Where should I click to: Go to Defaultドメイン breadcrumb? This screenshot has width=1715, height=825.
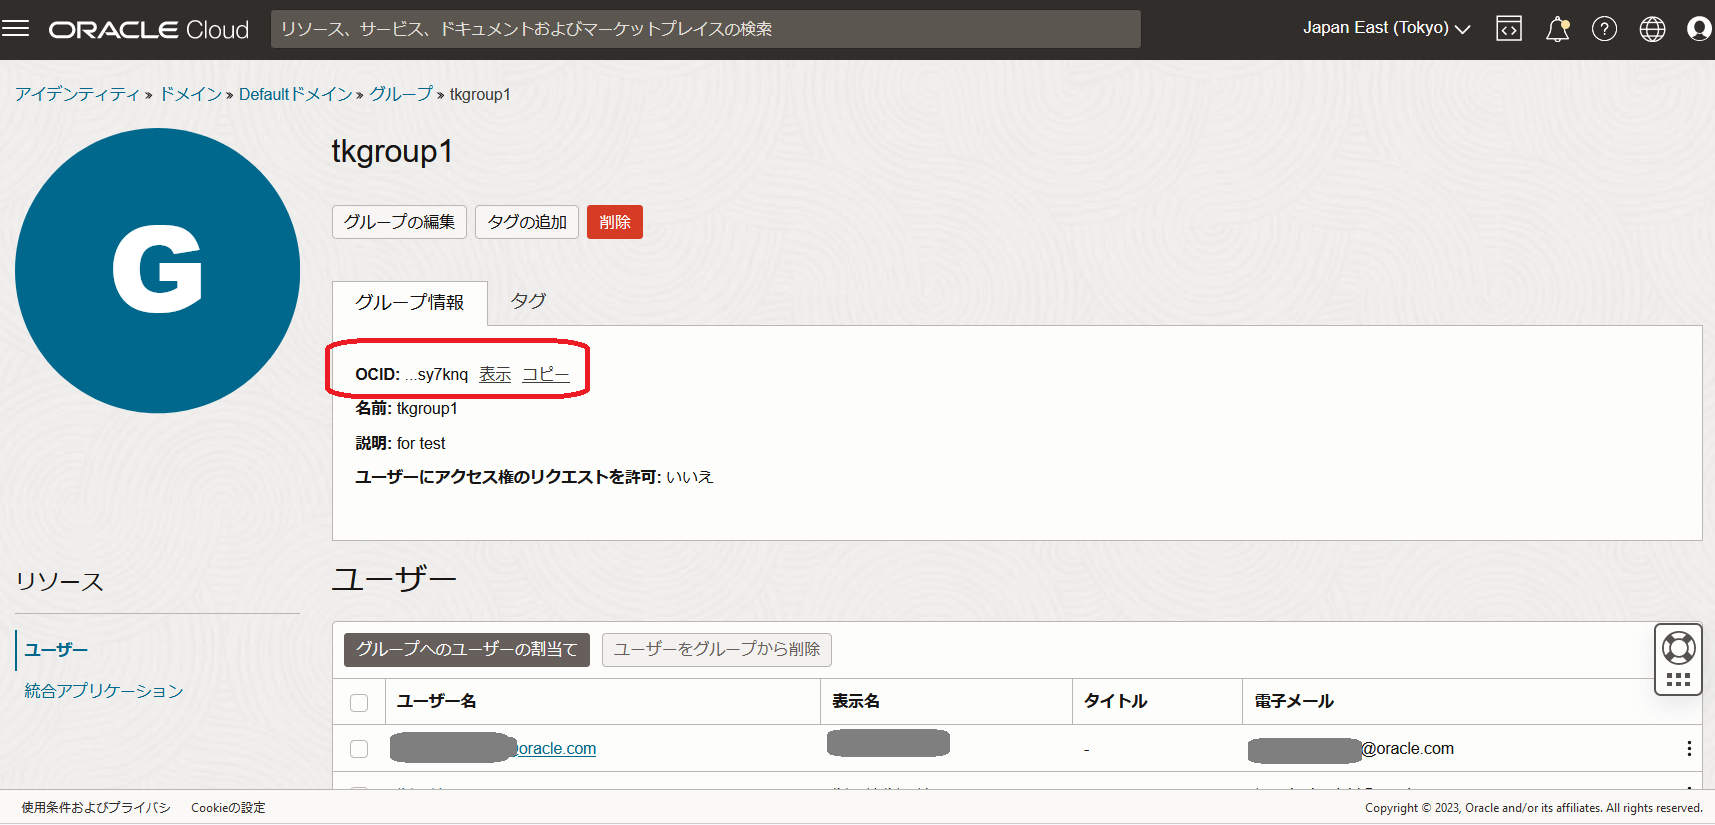point(296,94)
